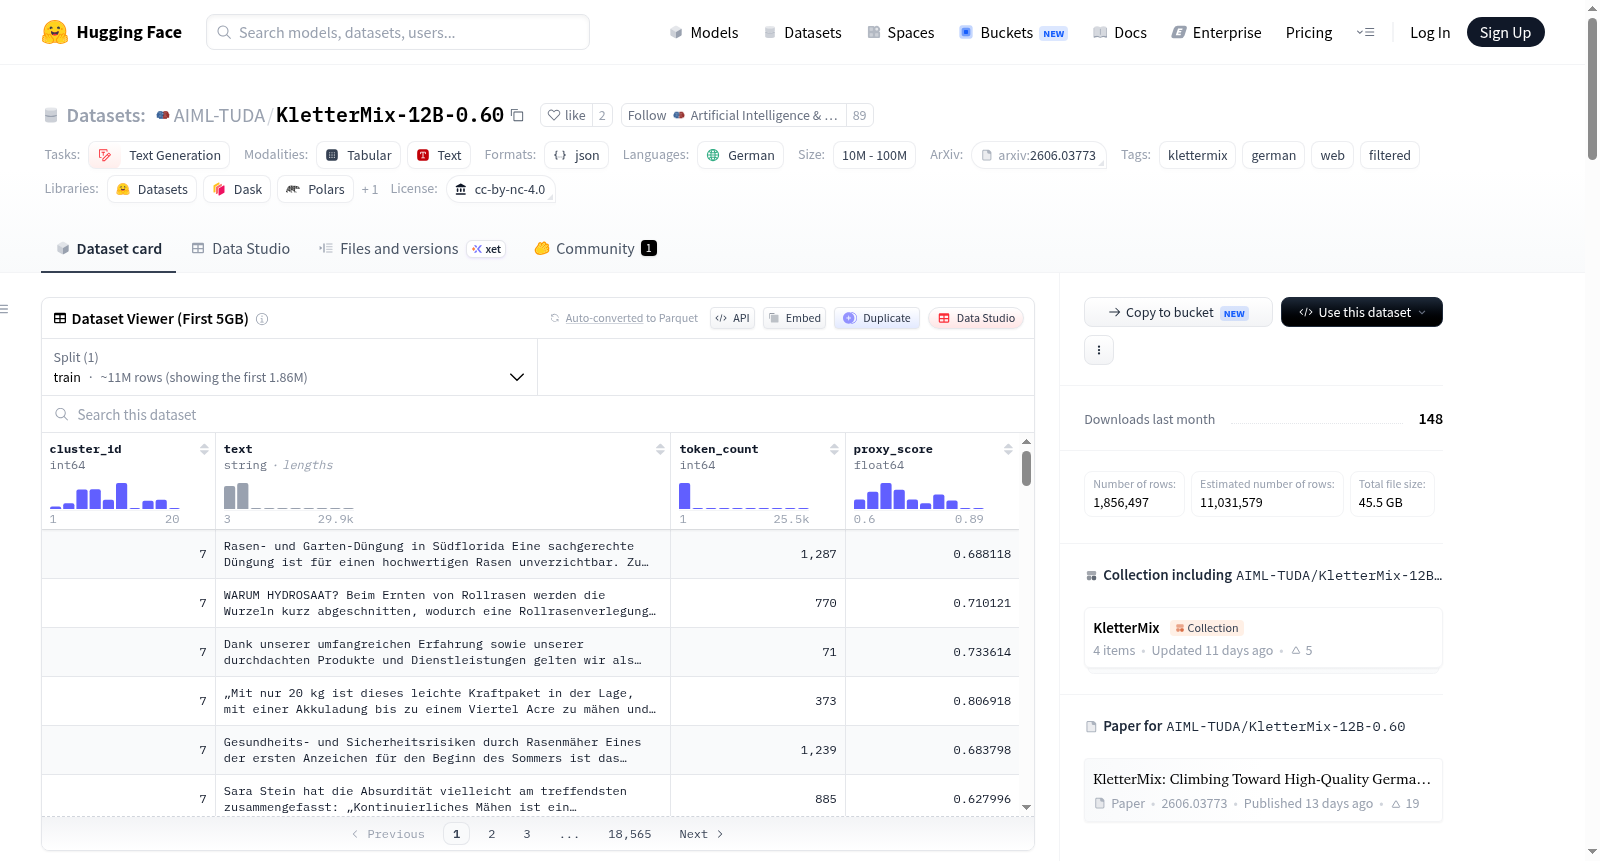Screen dimensions: 1600x861
Task: Sort the token_count column
Action: [834, 450]
